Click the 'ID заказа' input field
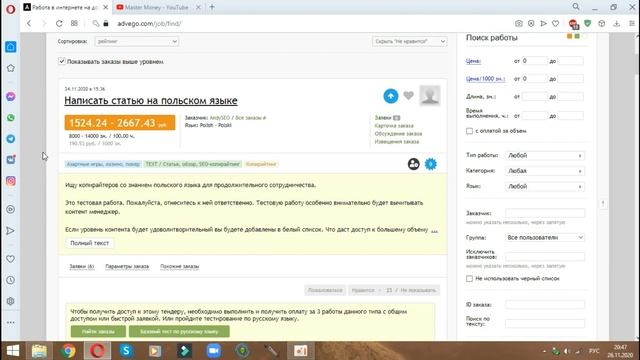Viewport: 640px width, 360px height. click(545, 304)
